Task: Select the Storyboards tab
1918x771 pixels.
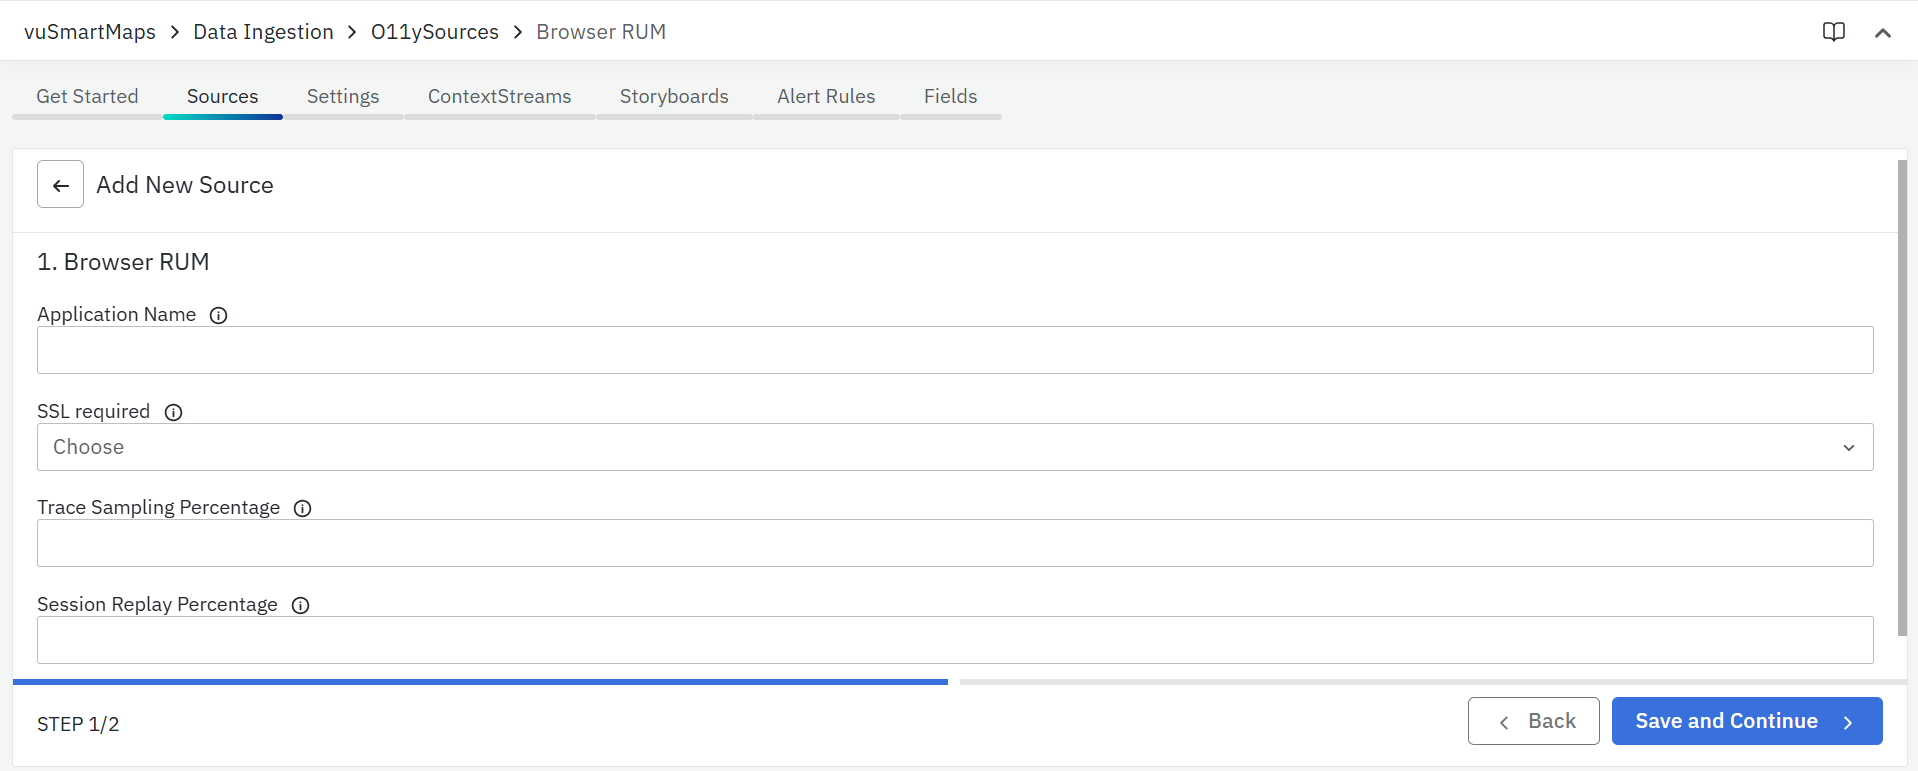Action: point(673,97)
